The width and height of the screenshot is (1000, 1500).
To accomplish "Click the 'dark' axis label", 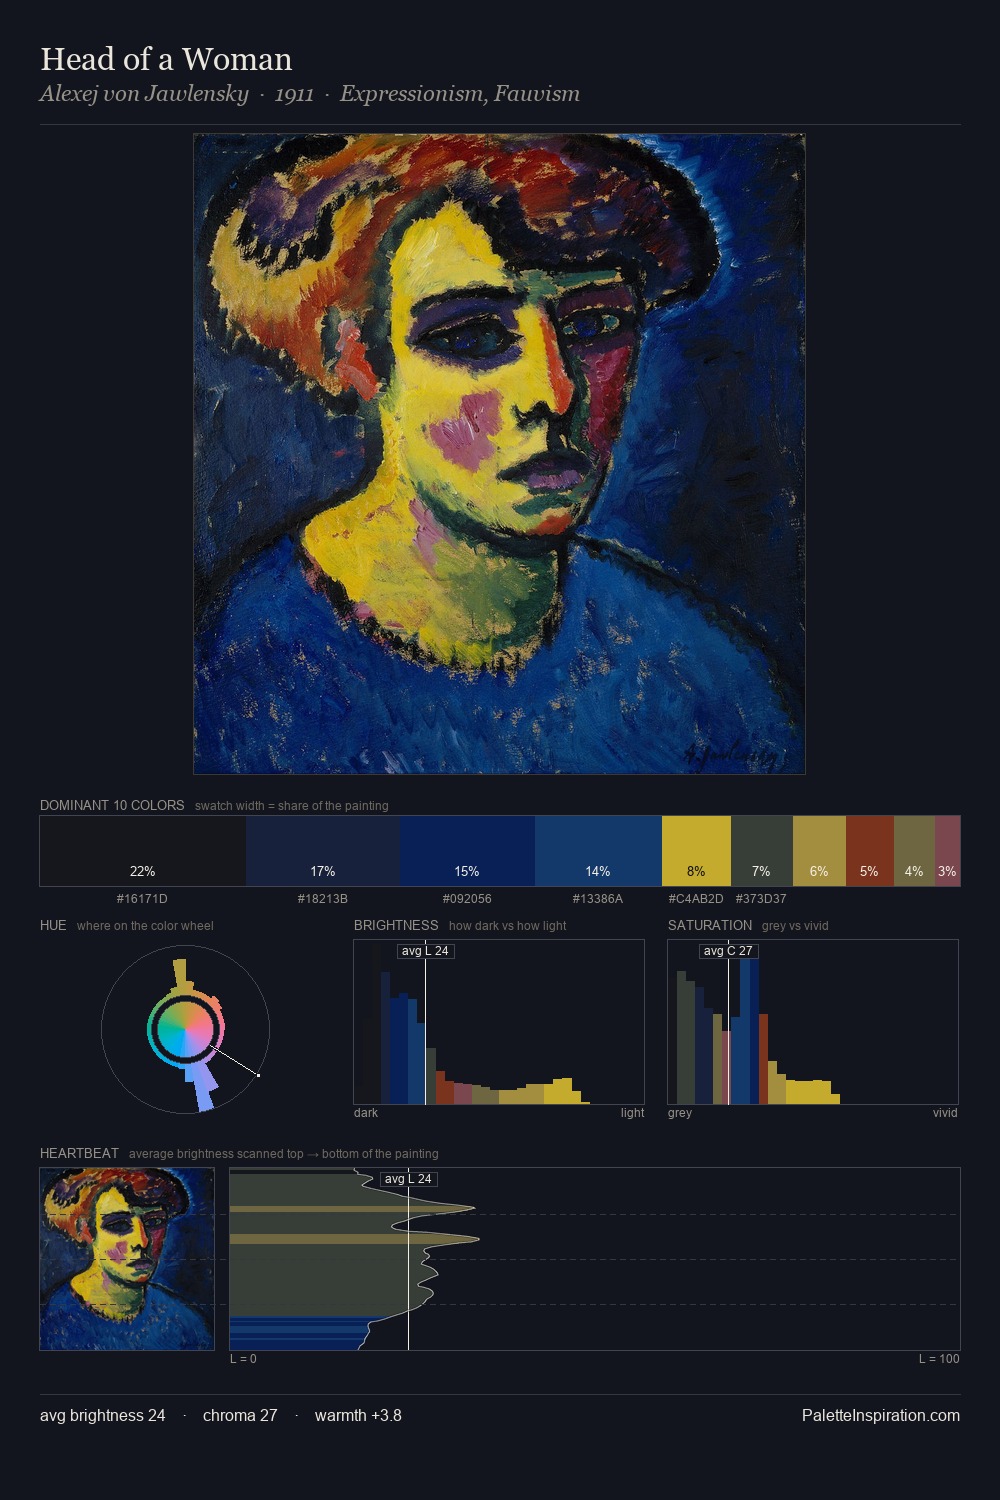I will click(366, 1113).
